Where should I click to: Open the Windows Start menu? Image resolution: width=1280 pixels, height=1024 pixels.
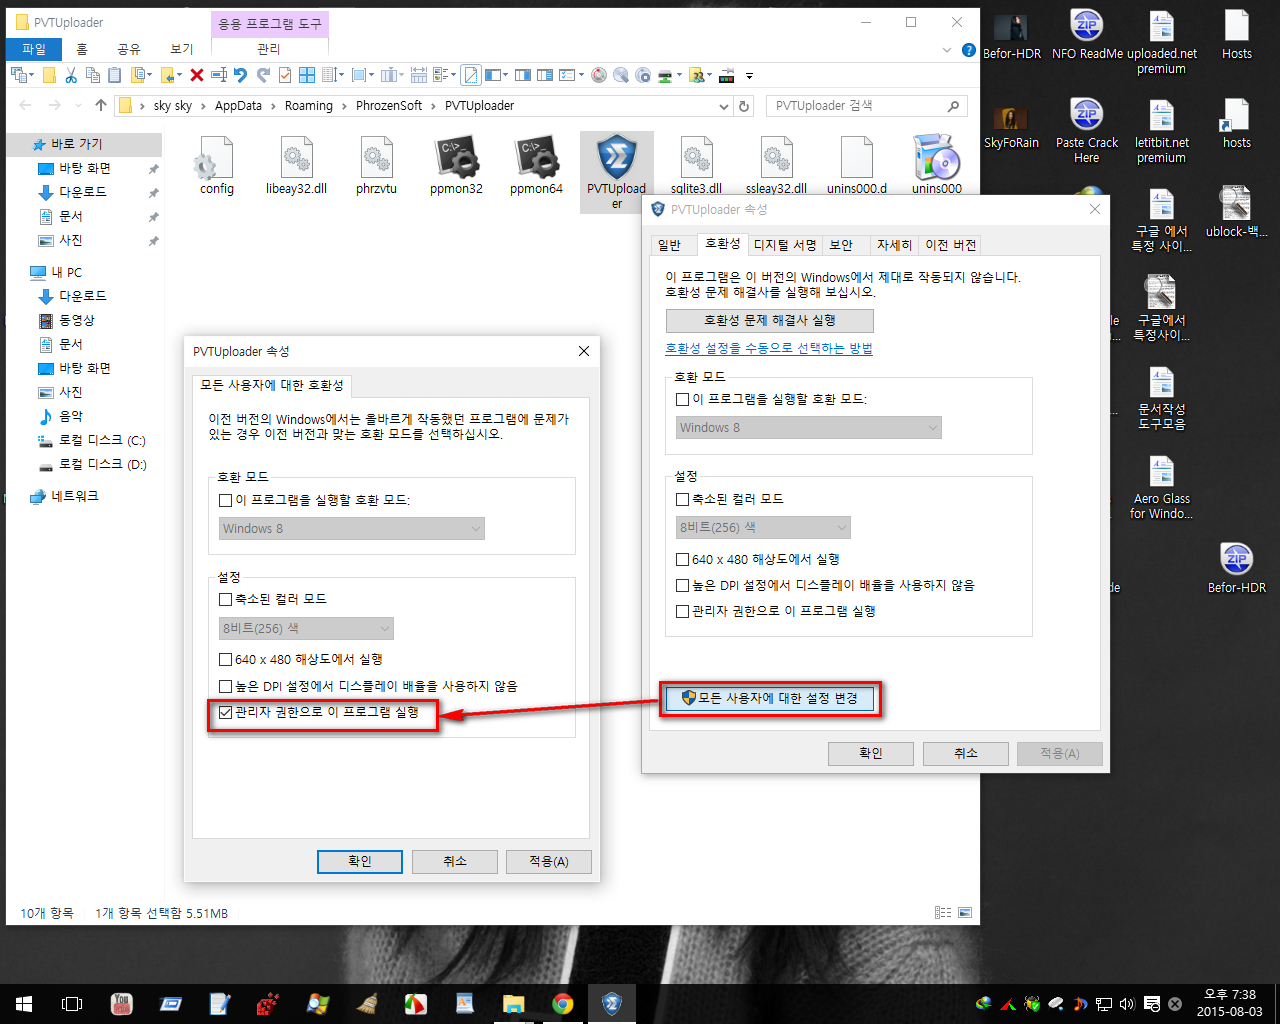click(x=24, y=1004)
